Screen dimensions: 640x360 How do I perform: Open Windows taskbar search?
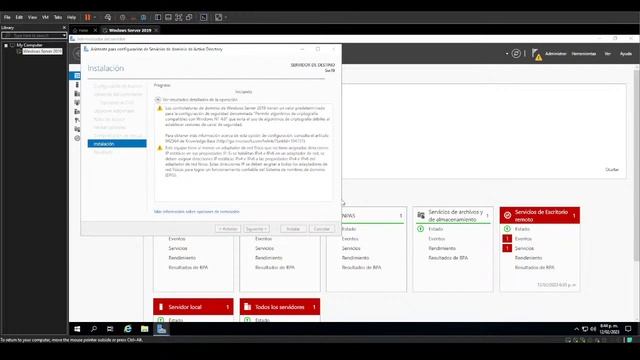click(x=94, y=329)
